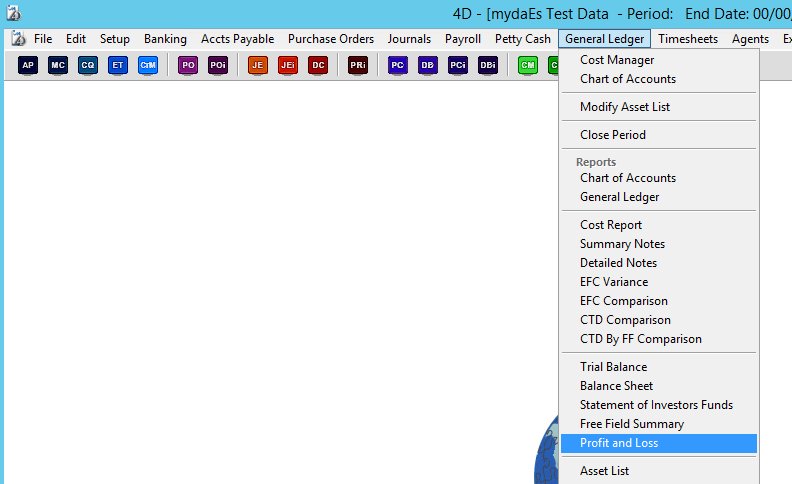Click the application icon in title bar
This screenshot has width=792, height=484.
point(13,13)
